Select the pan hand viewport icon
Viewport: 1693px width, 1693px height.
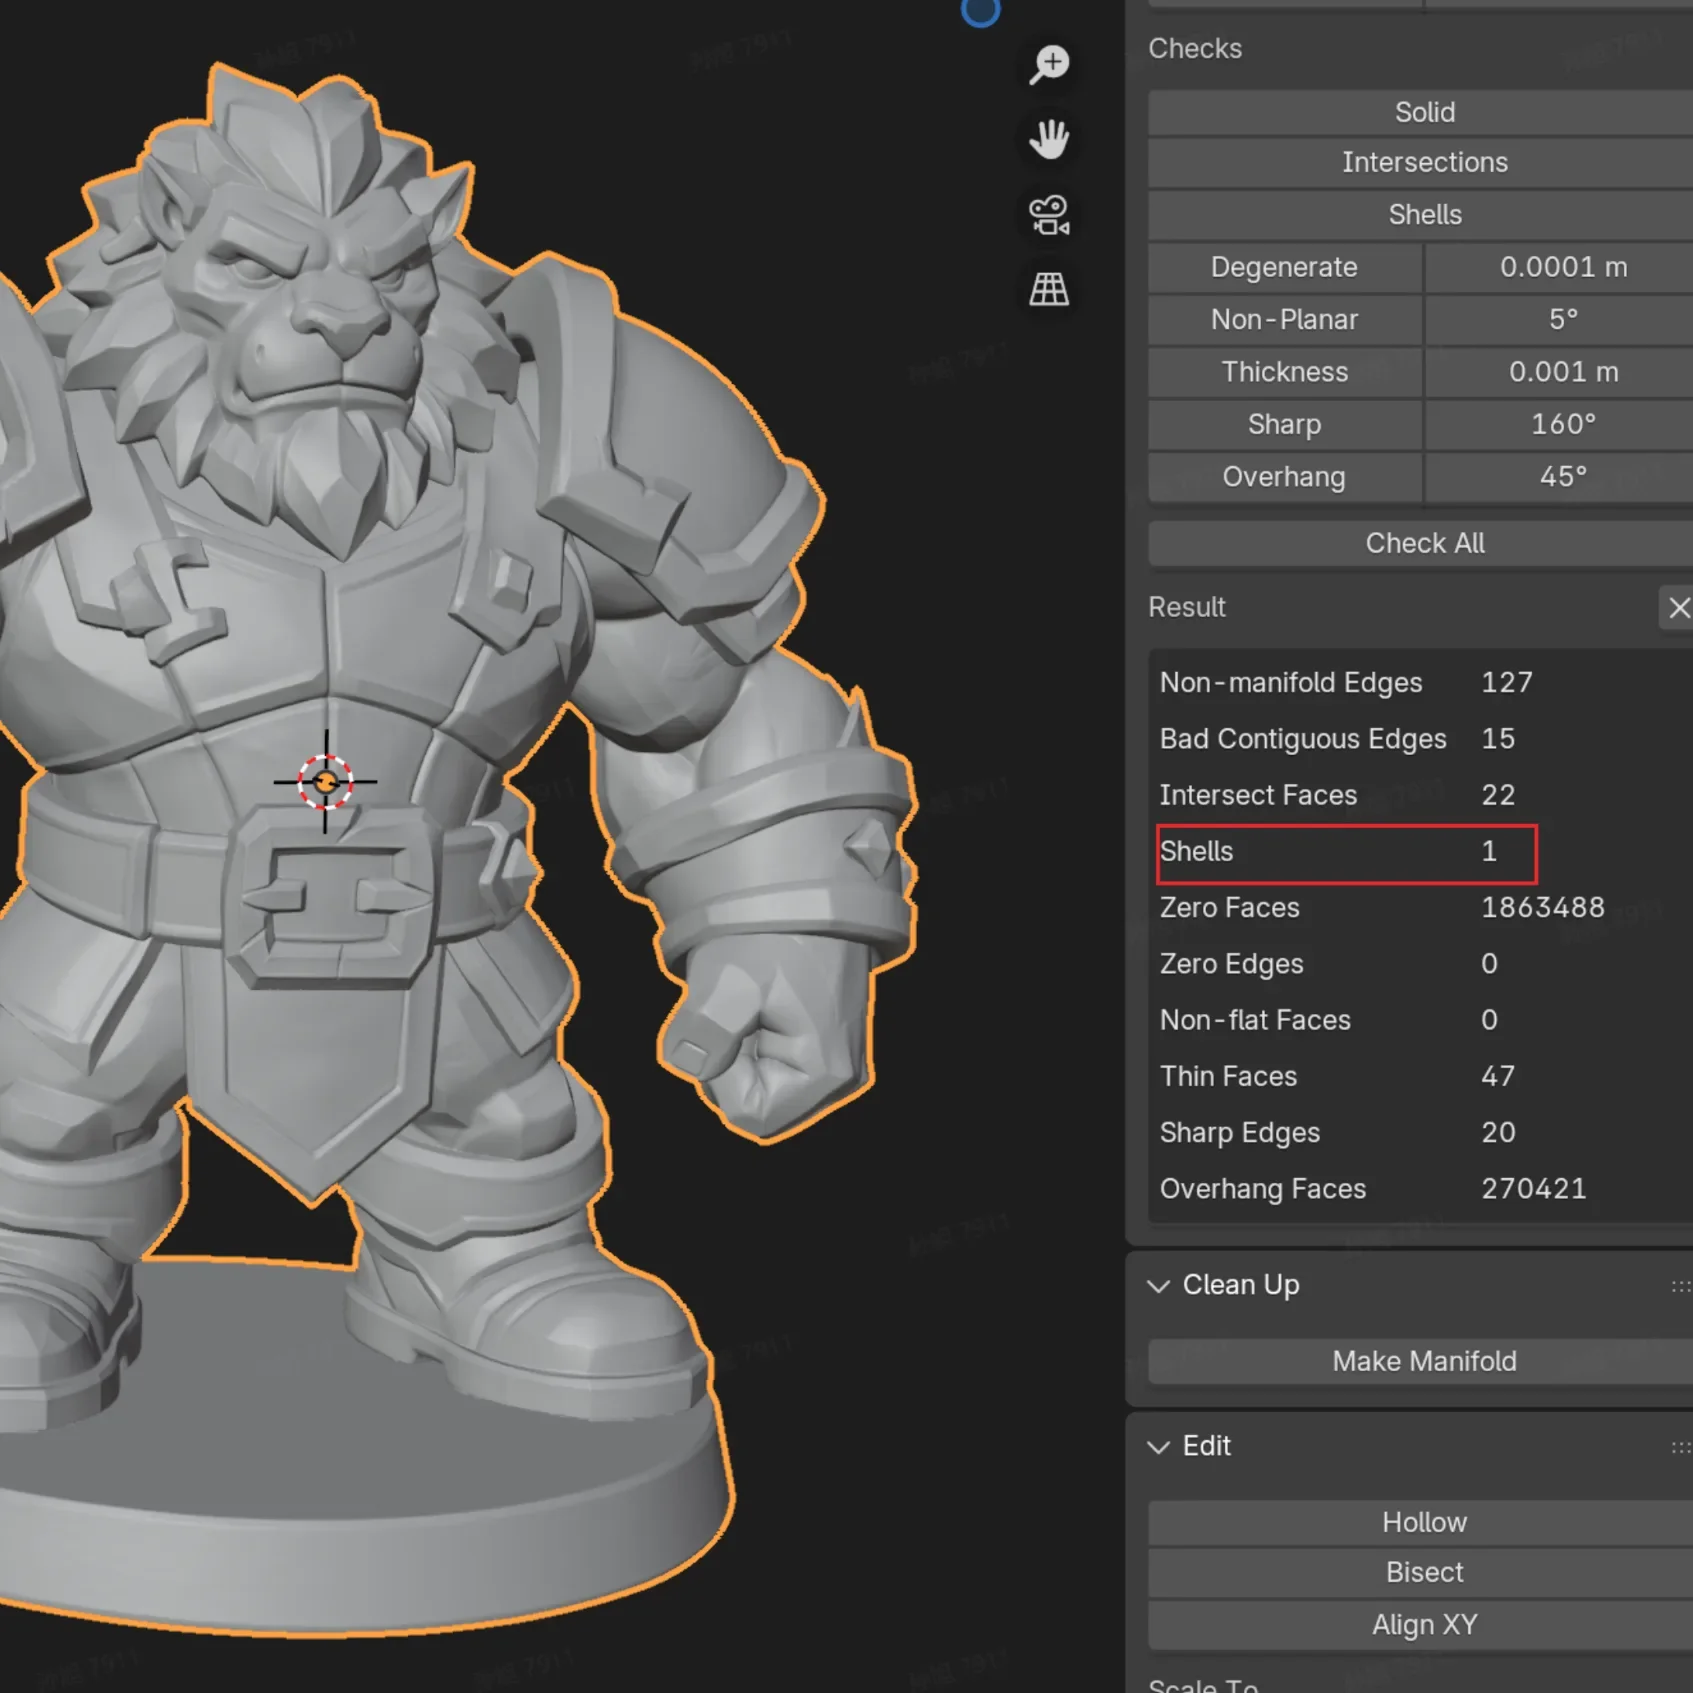[x=1050, y=139]
